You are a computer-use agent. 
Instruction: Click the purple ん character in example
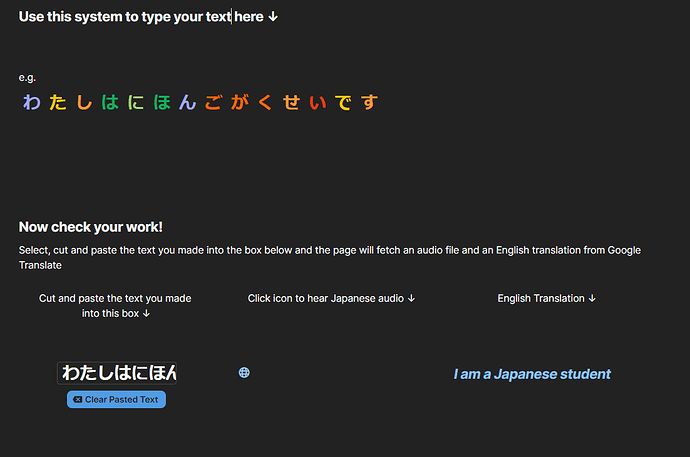(188, 102)
